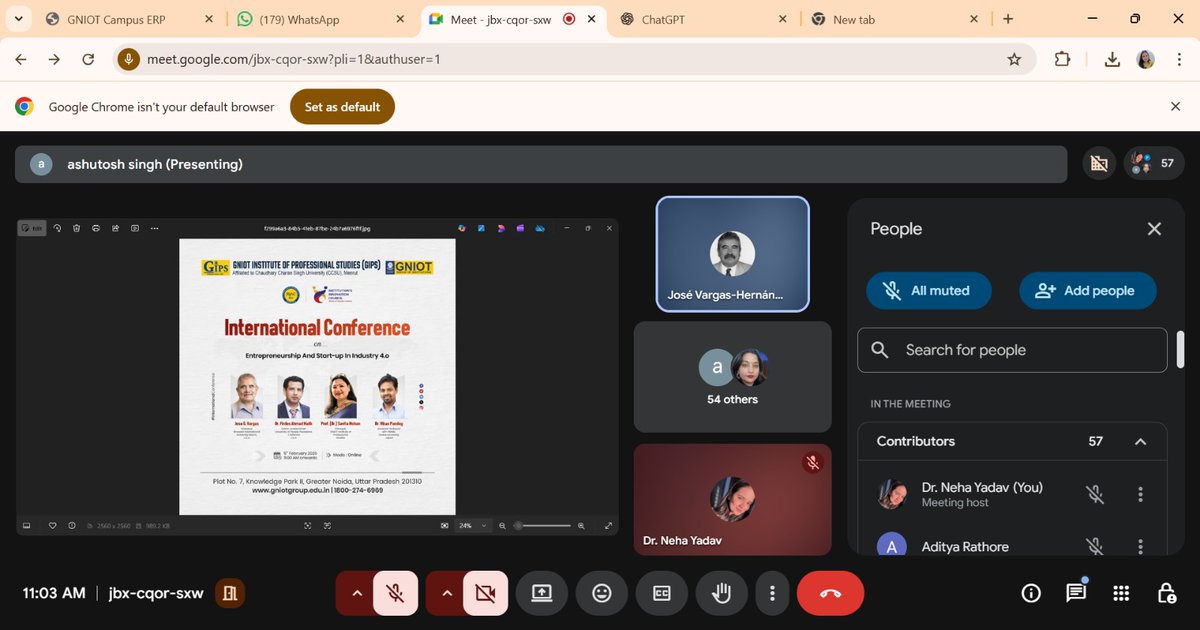Open the Chrome profile avatar menu
Image resolution: width=1200 pixels, height=630 pixels.
pyautogui.click(x=1146, y=59)
